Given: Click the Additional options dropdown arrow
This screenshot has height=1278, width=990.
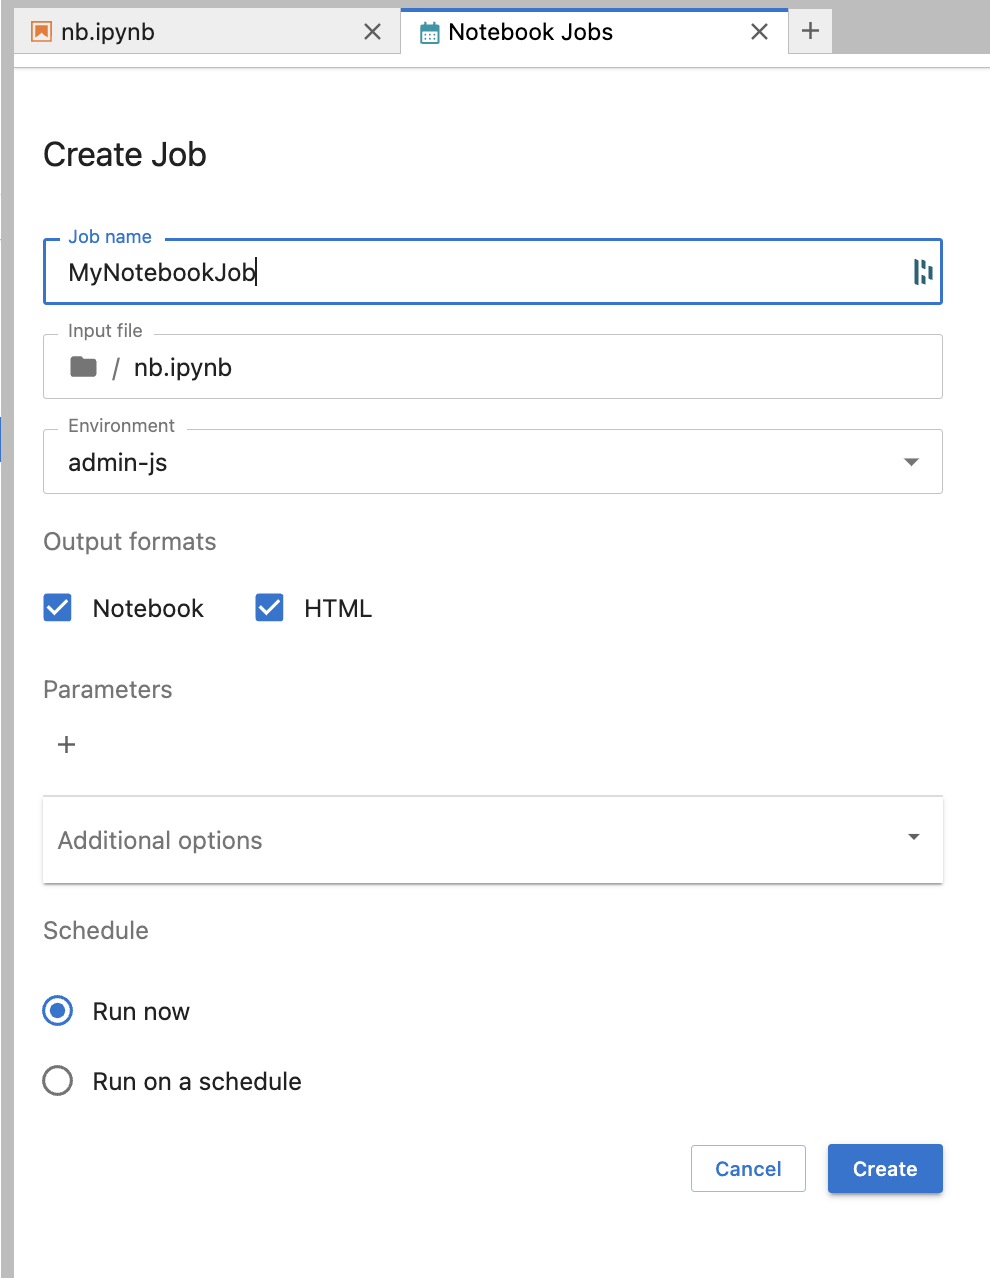Looking at the screenshot, I should point(912,837).
